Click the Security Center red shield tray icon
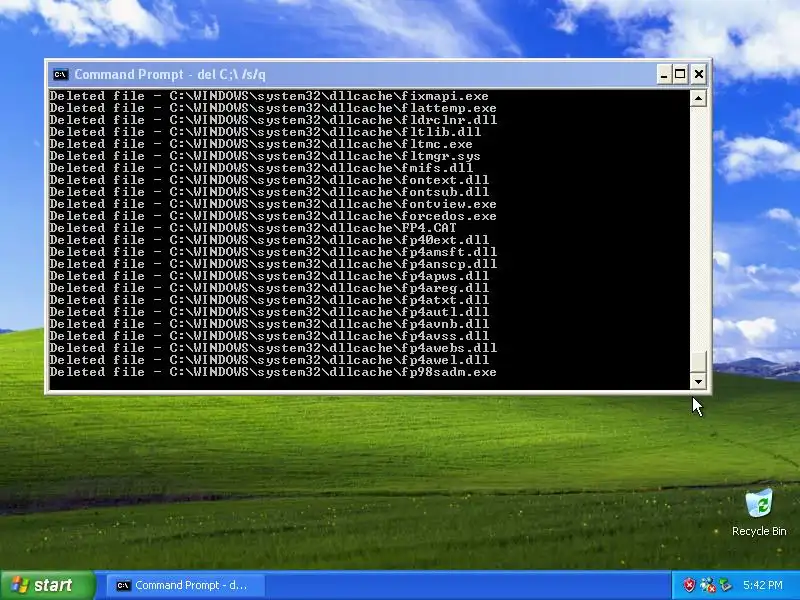This screenshot has height=600, width=800. click(689, 585)
